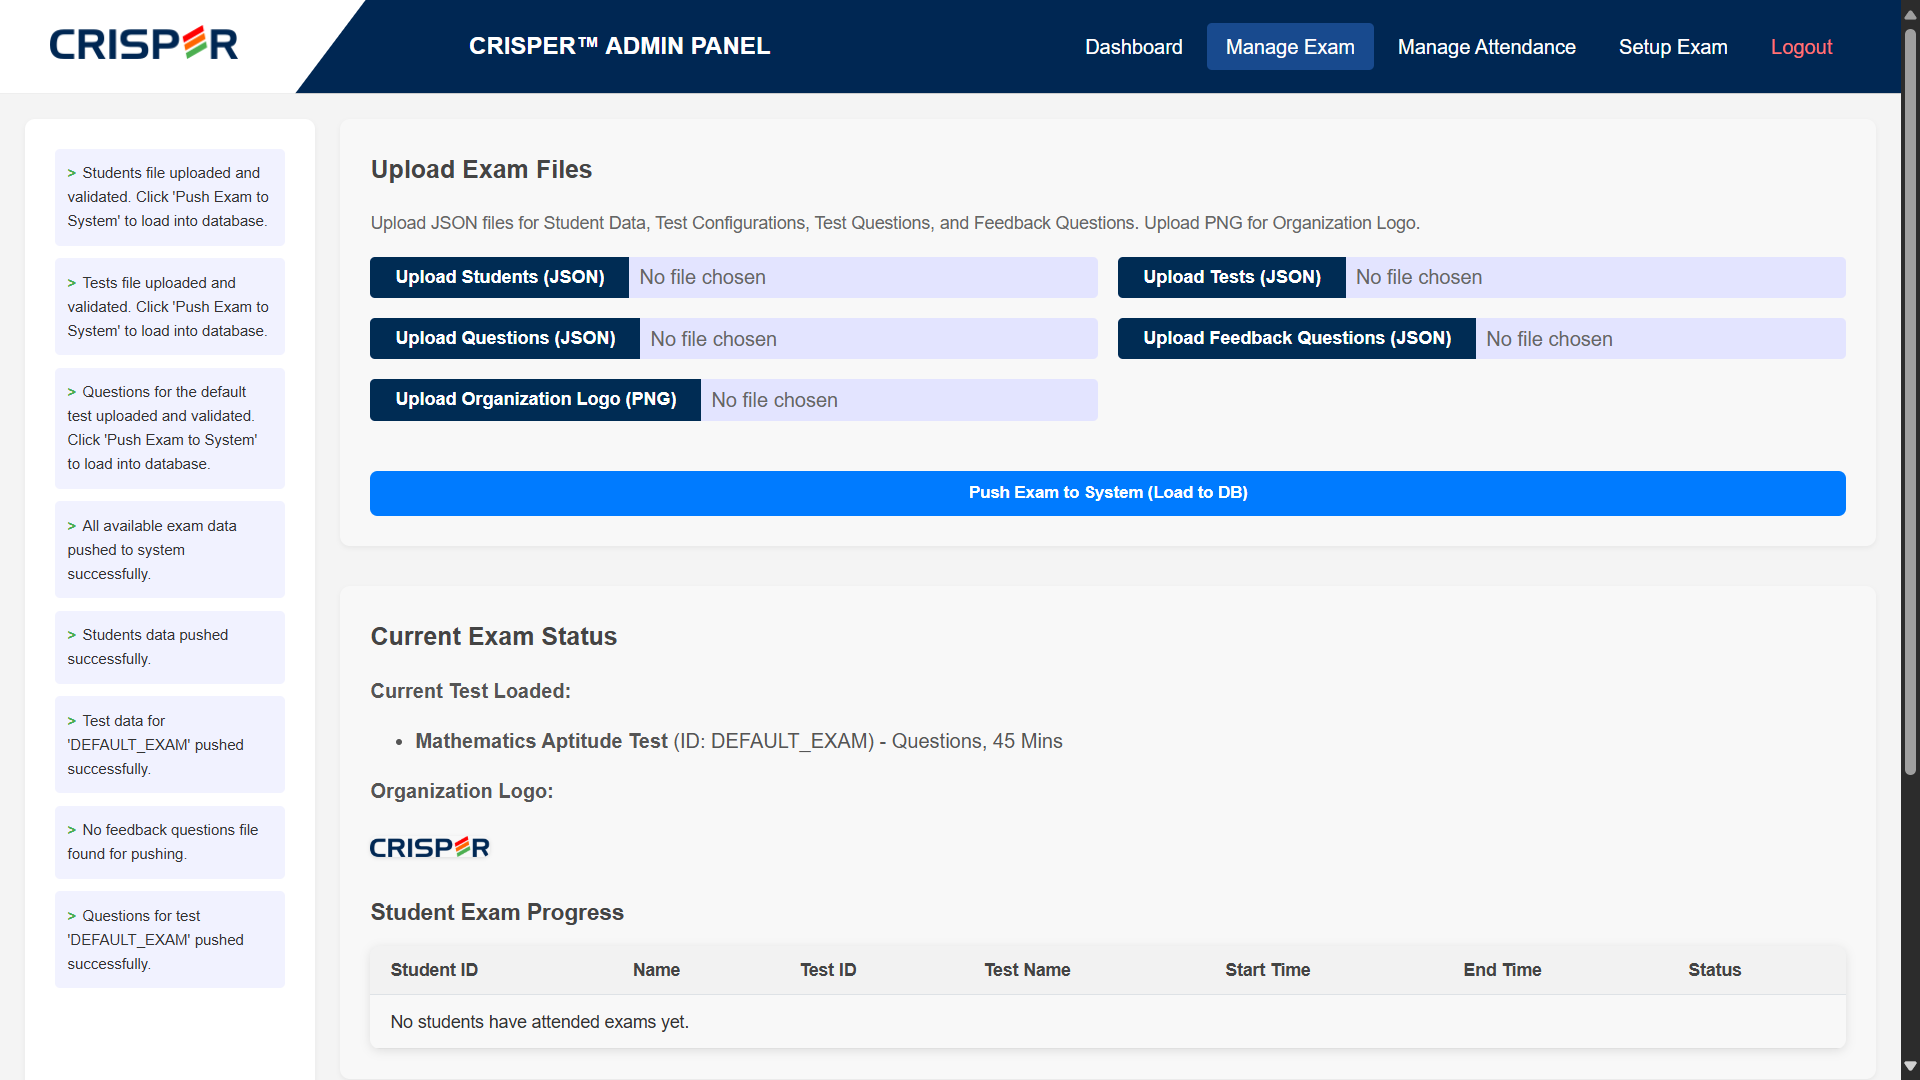Click the feedback questions 'No file chosen' field
Screen dimensions: 1920x1080
[1661, 338]
